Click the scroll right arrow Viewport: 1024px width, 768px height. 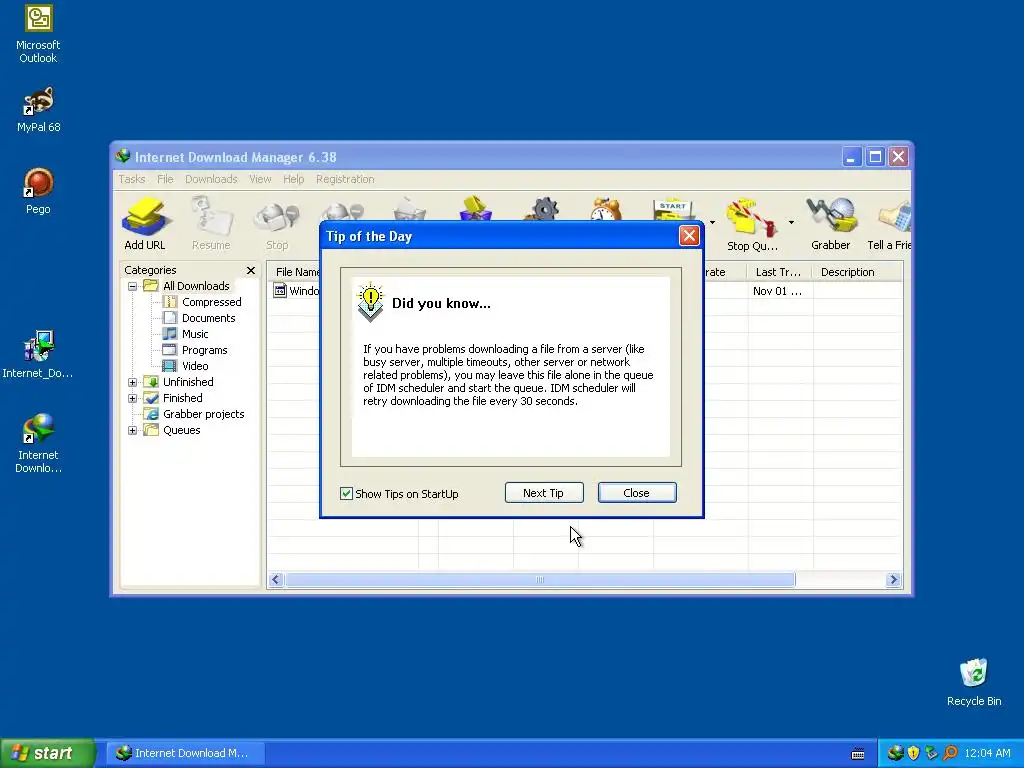[893, 580]
